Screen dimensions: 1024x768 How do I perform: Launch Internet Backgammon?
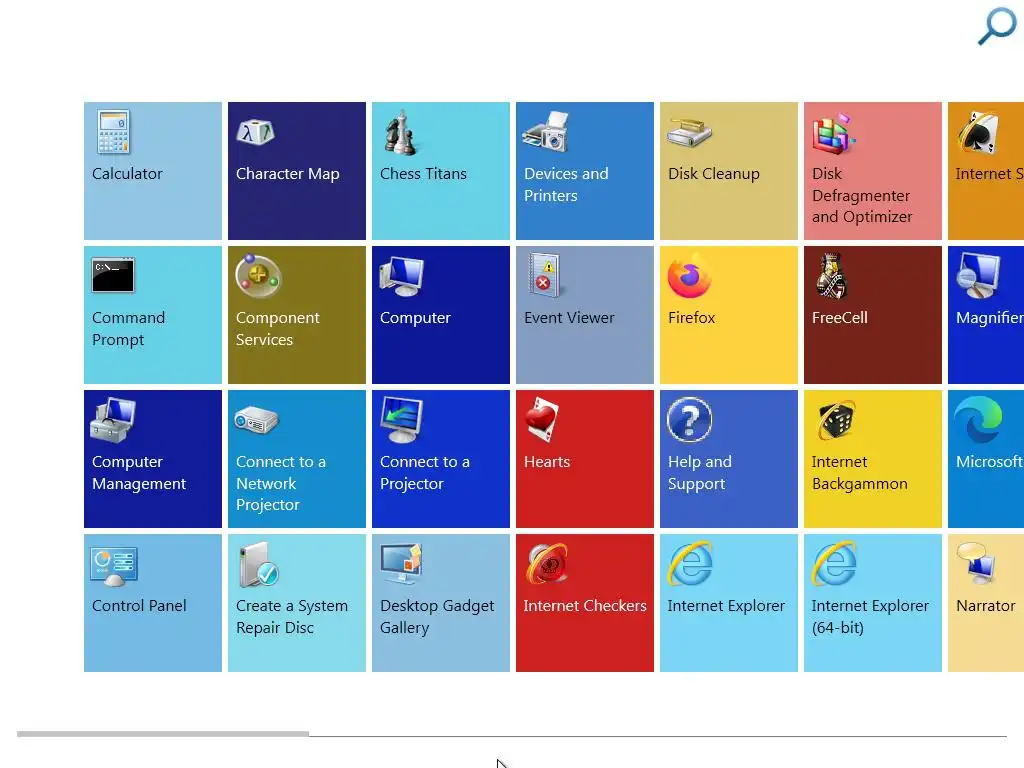[872, 459]
